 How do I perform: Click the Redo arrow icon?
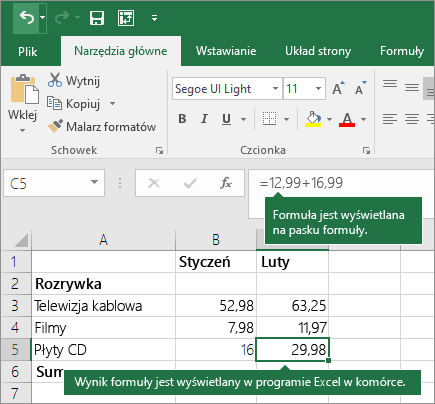point(62,17)
